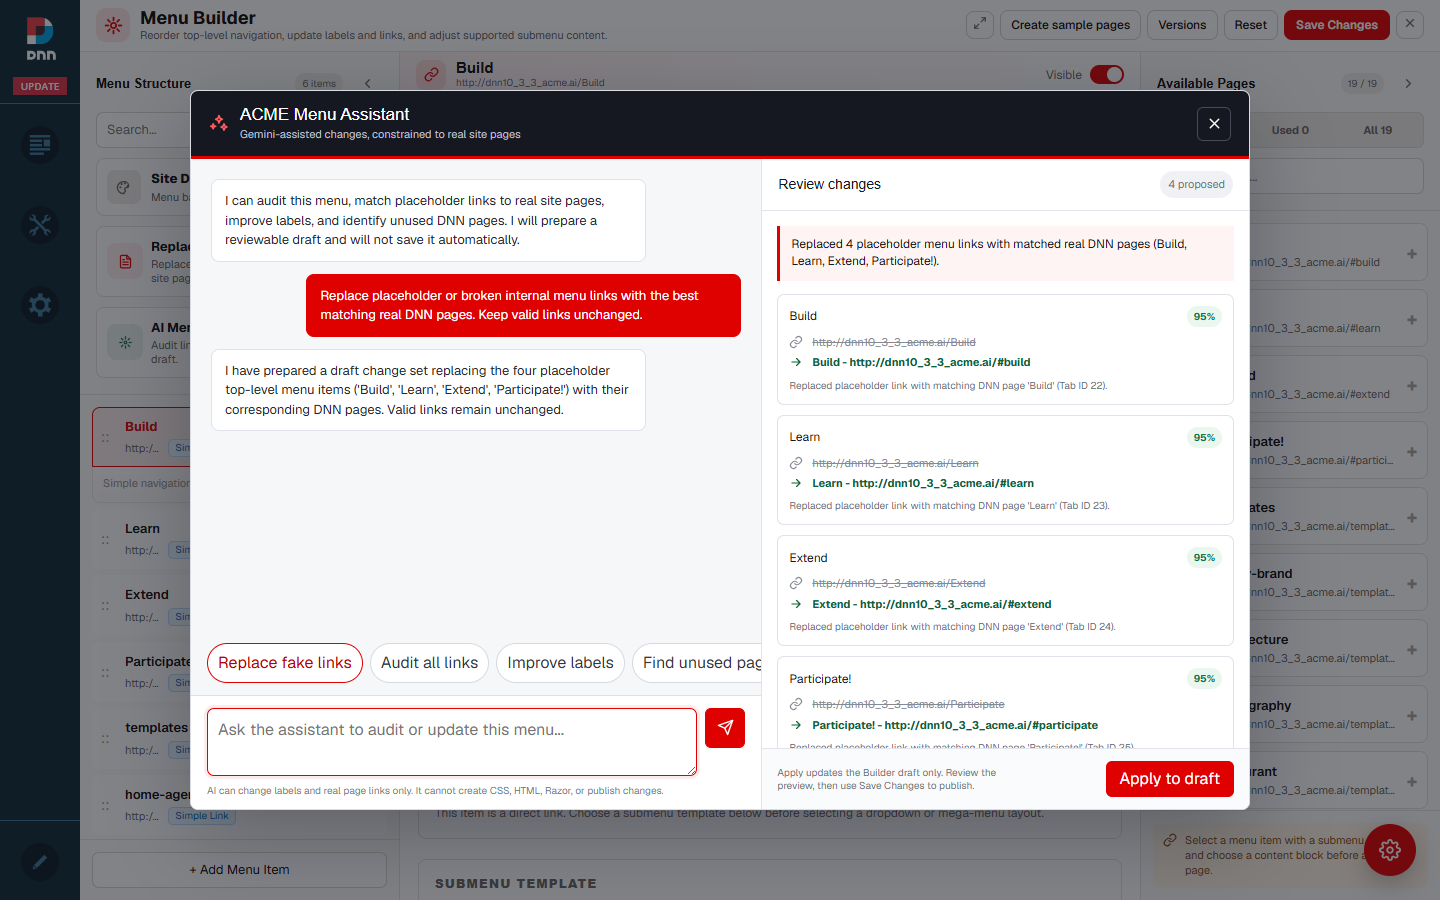
Task: Click the AI Menu sparkle icon card
Action: point(125,343)
